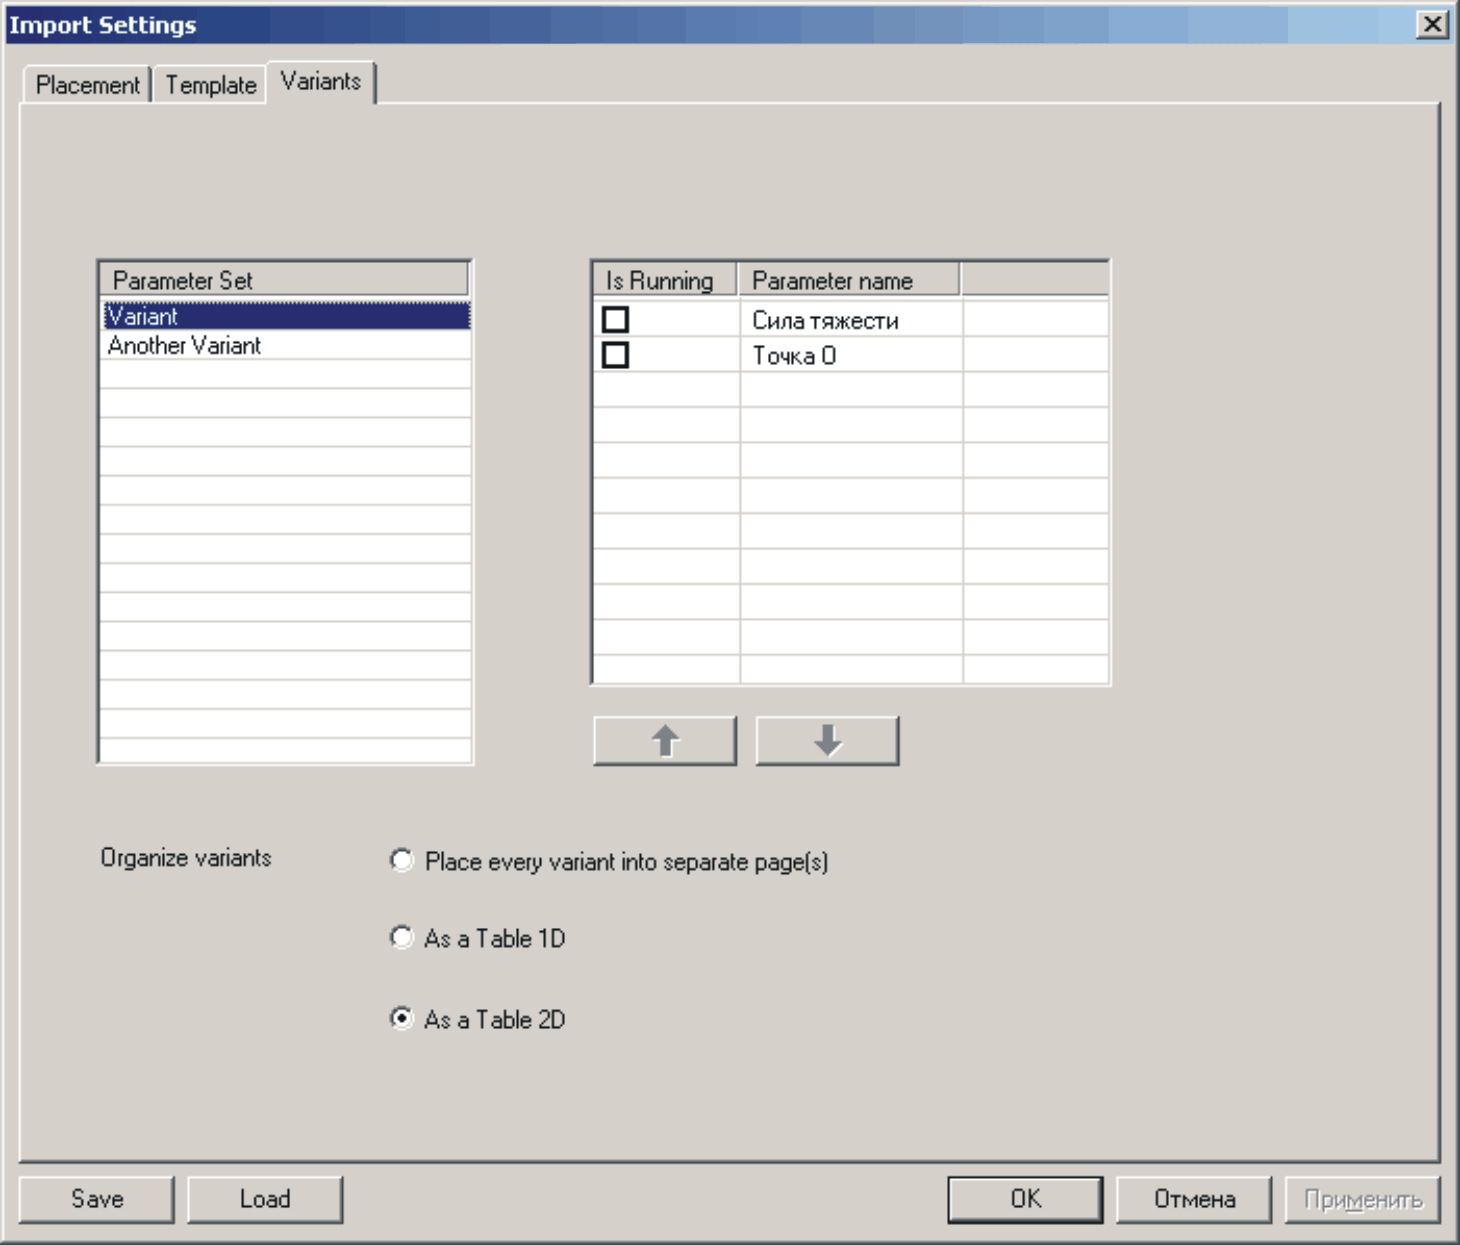Enable Is Running for Сила тяжести
The image size is (1460, 1245).
point(616,320)
